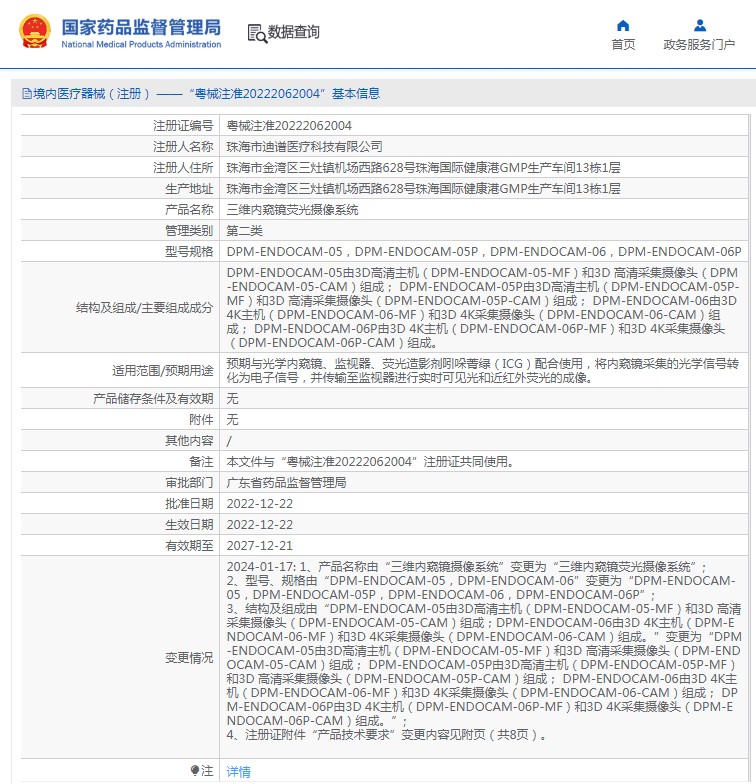Click the national emblem logo
The image size is (756, 784).
pyautogui.click(x=35, y=32)
